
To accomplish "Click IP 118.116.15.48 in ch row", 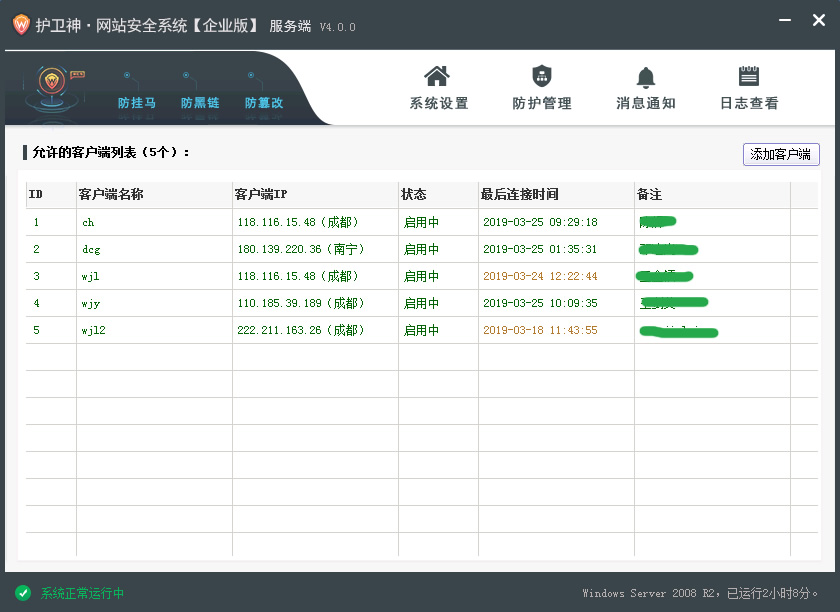I will (298, 222).
